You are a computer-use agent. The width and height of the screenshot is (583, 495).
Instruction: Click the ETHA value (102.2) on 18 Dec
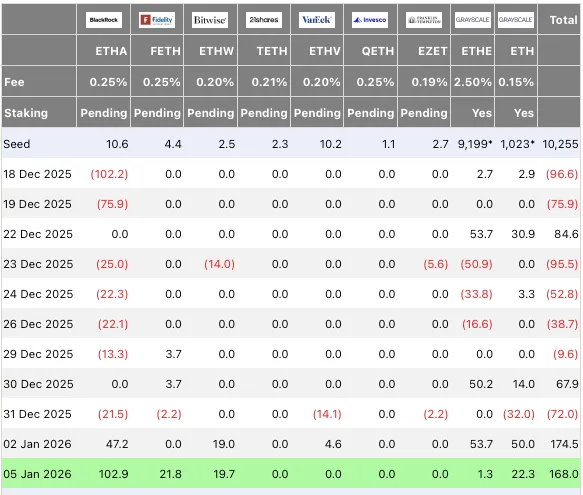pyautogui.click(x=109, y=174)
